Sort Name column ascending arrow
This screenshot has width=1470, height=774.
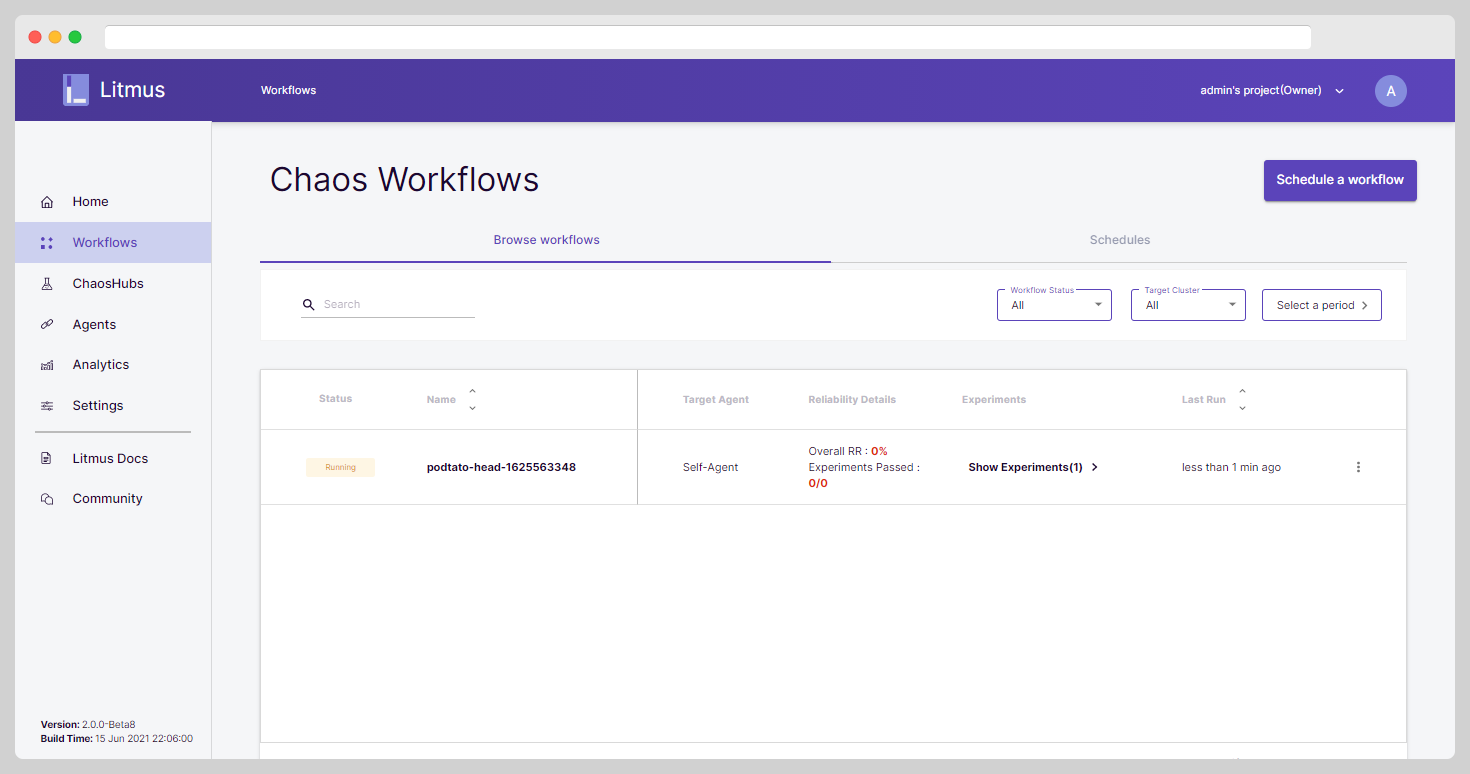472,391
